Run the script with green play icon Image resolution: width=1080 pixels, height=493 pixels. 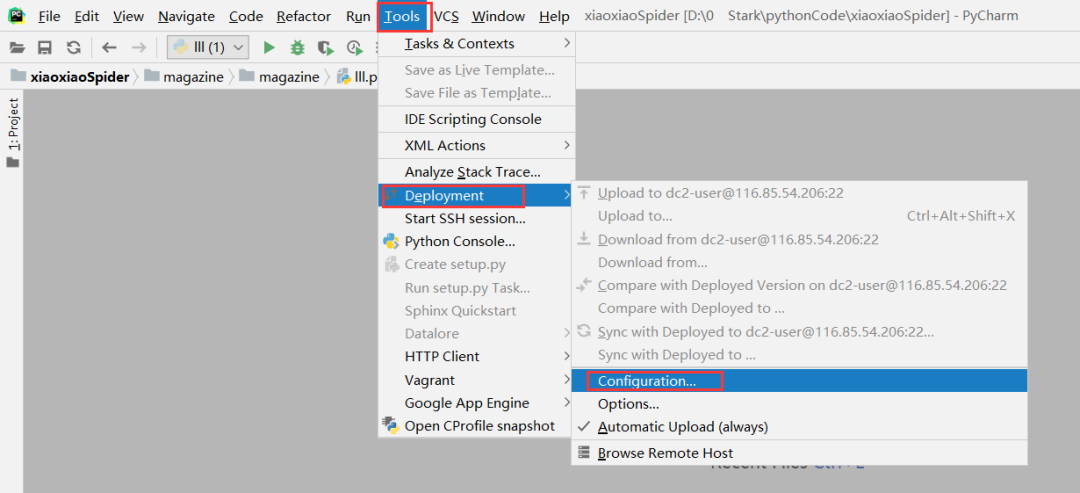point(268,47)
